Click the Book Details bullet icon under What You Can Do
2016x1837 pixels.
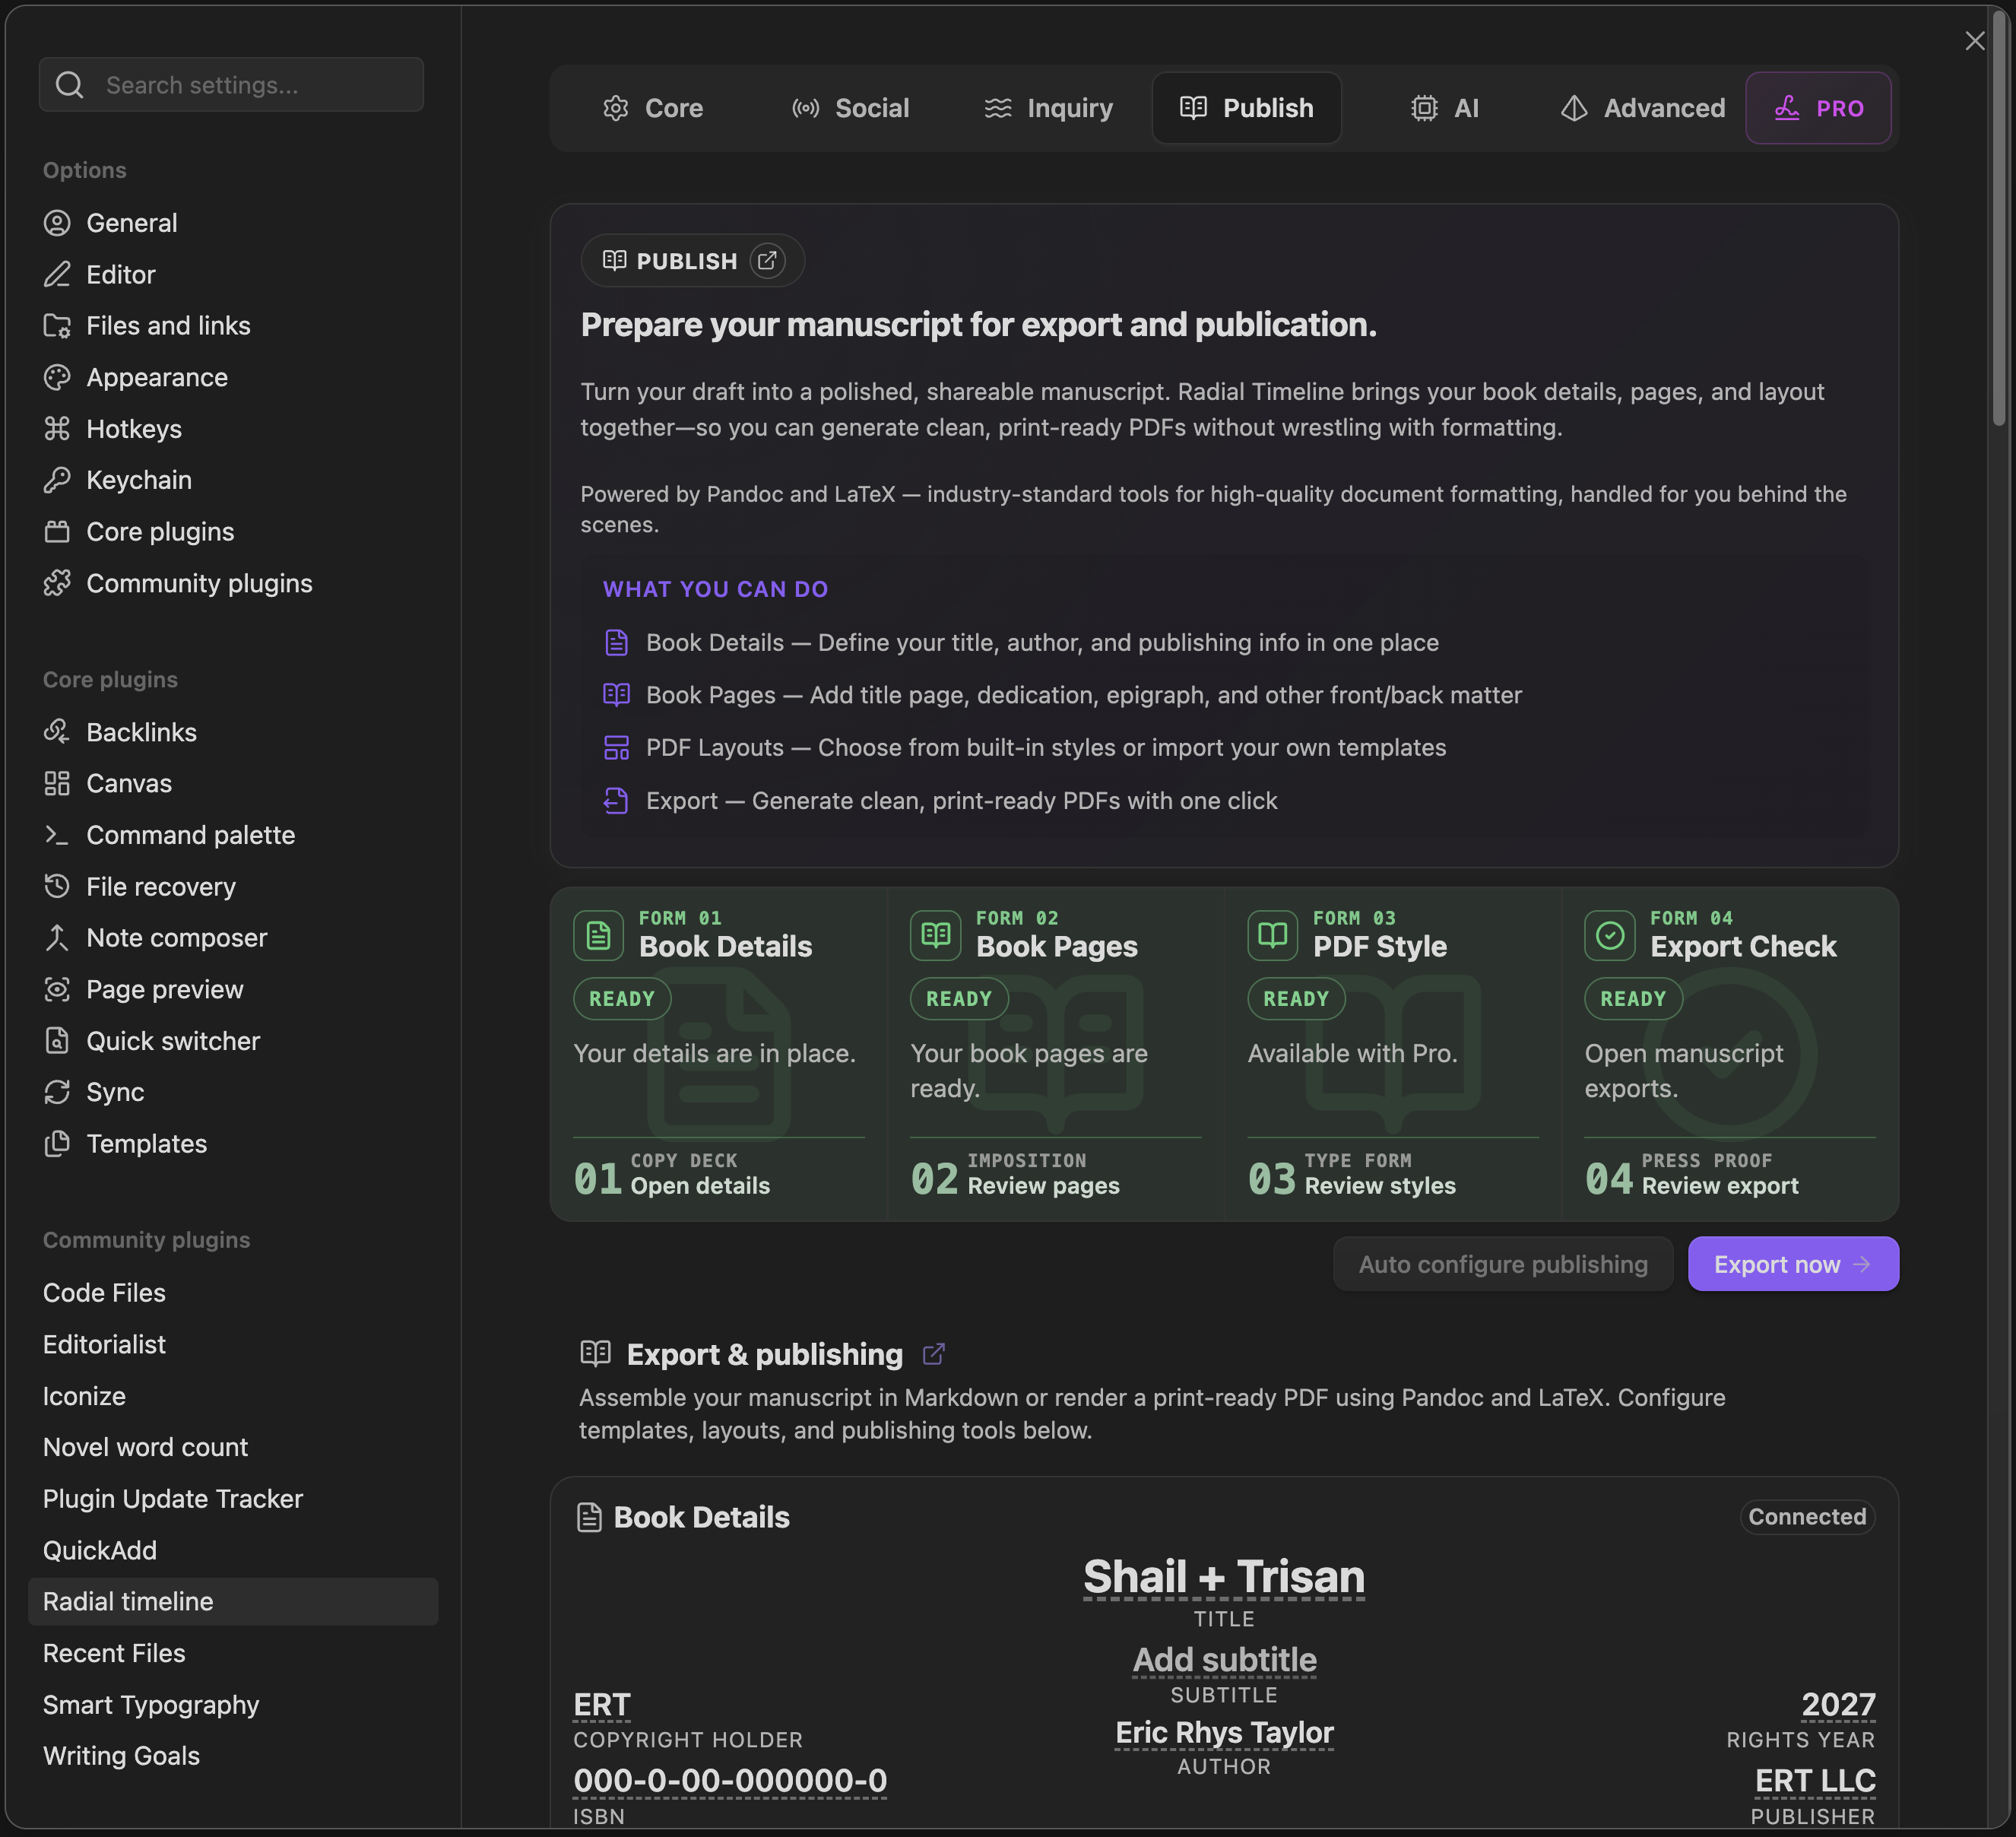click(616, 643)
